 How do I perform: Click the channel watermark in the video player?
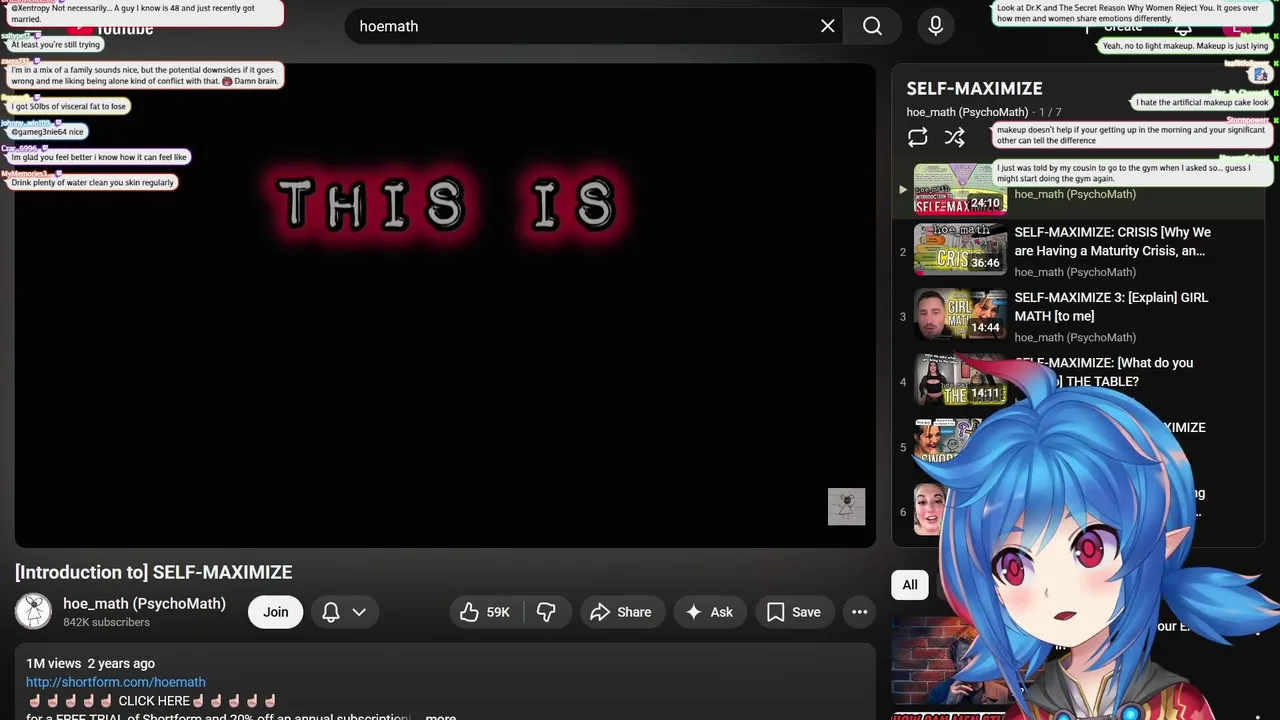[846, 506]
